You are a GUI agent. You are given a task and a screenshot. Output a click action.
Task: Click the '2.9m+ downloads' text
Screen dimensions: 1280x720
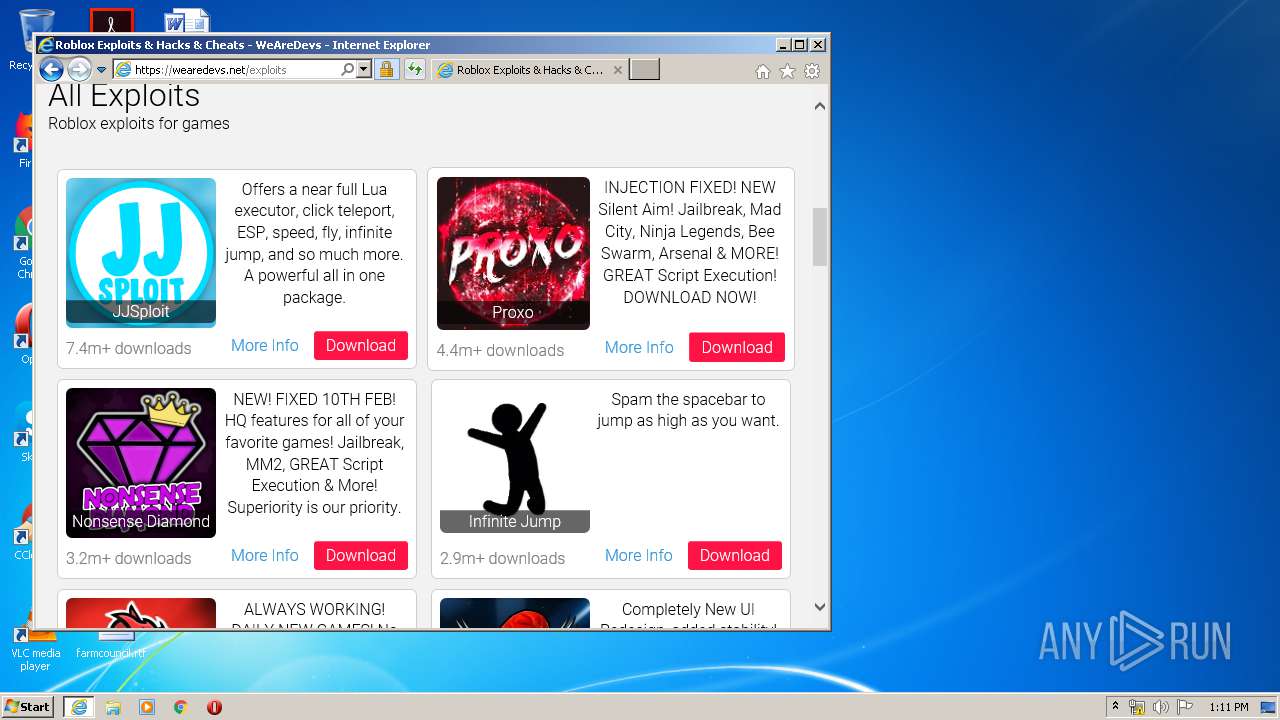(503, 558)
